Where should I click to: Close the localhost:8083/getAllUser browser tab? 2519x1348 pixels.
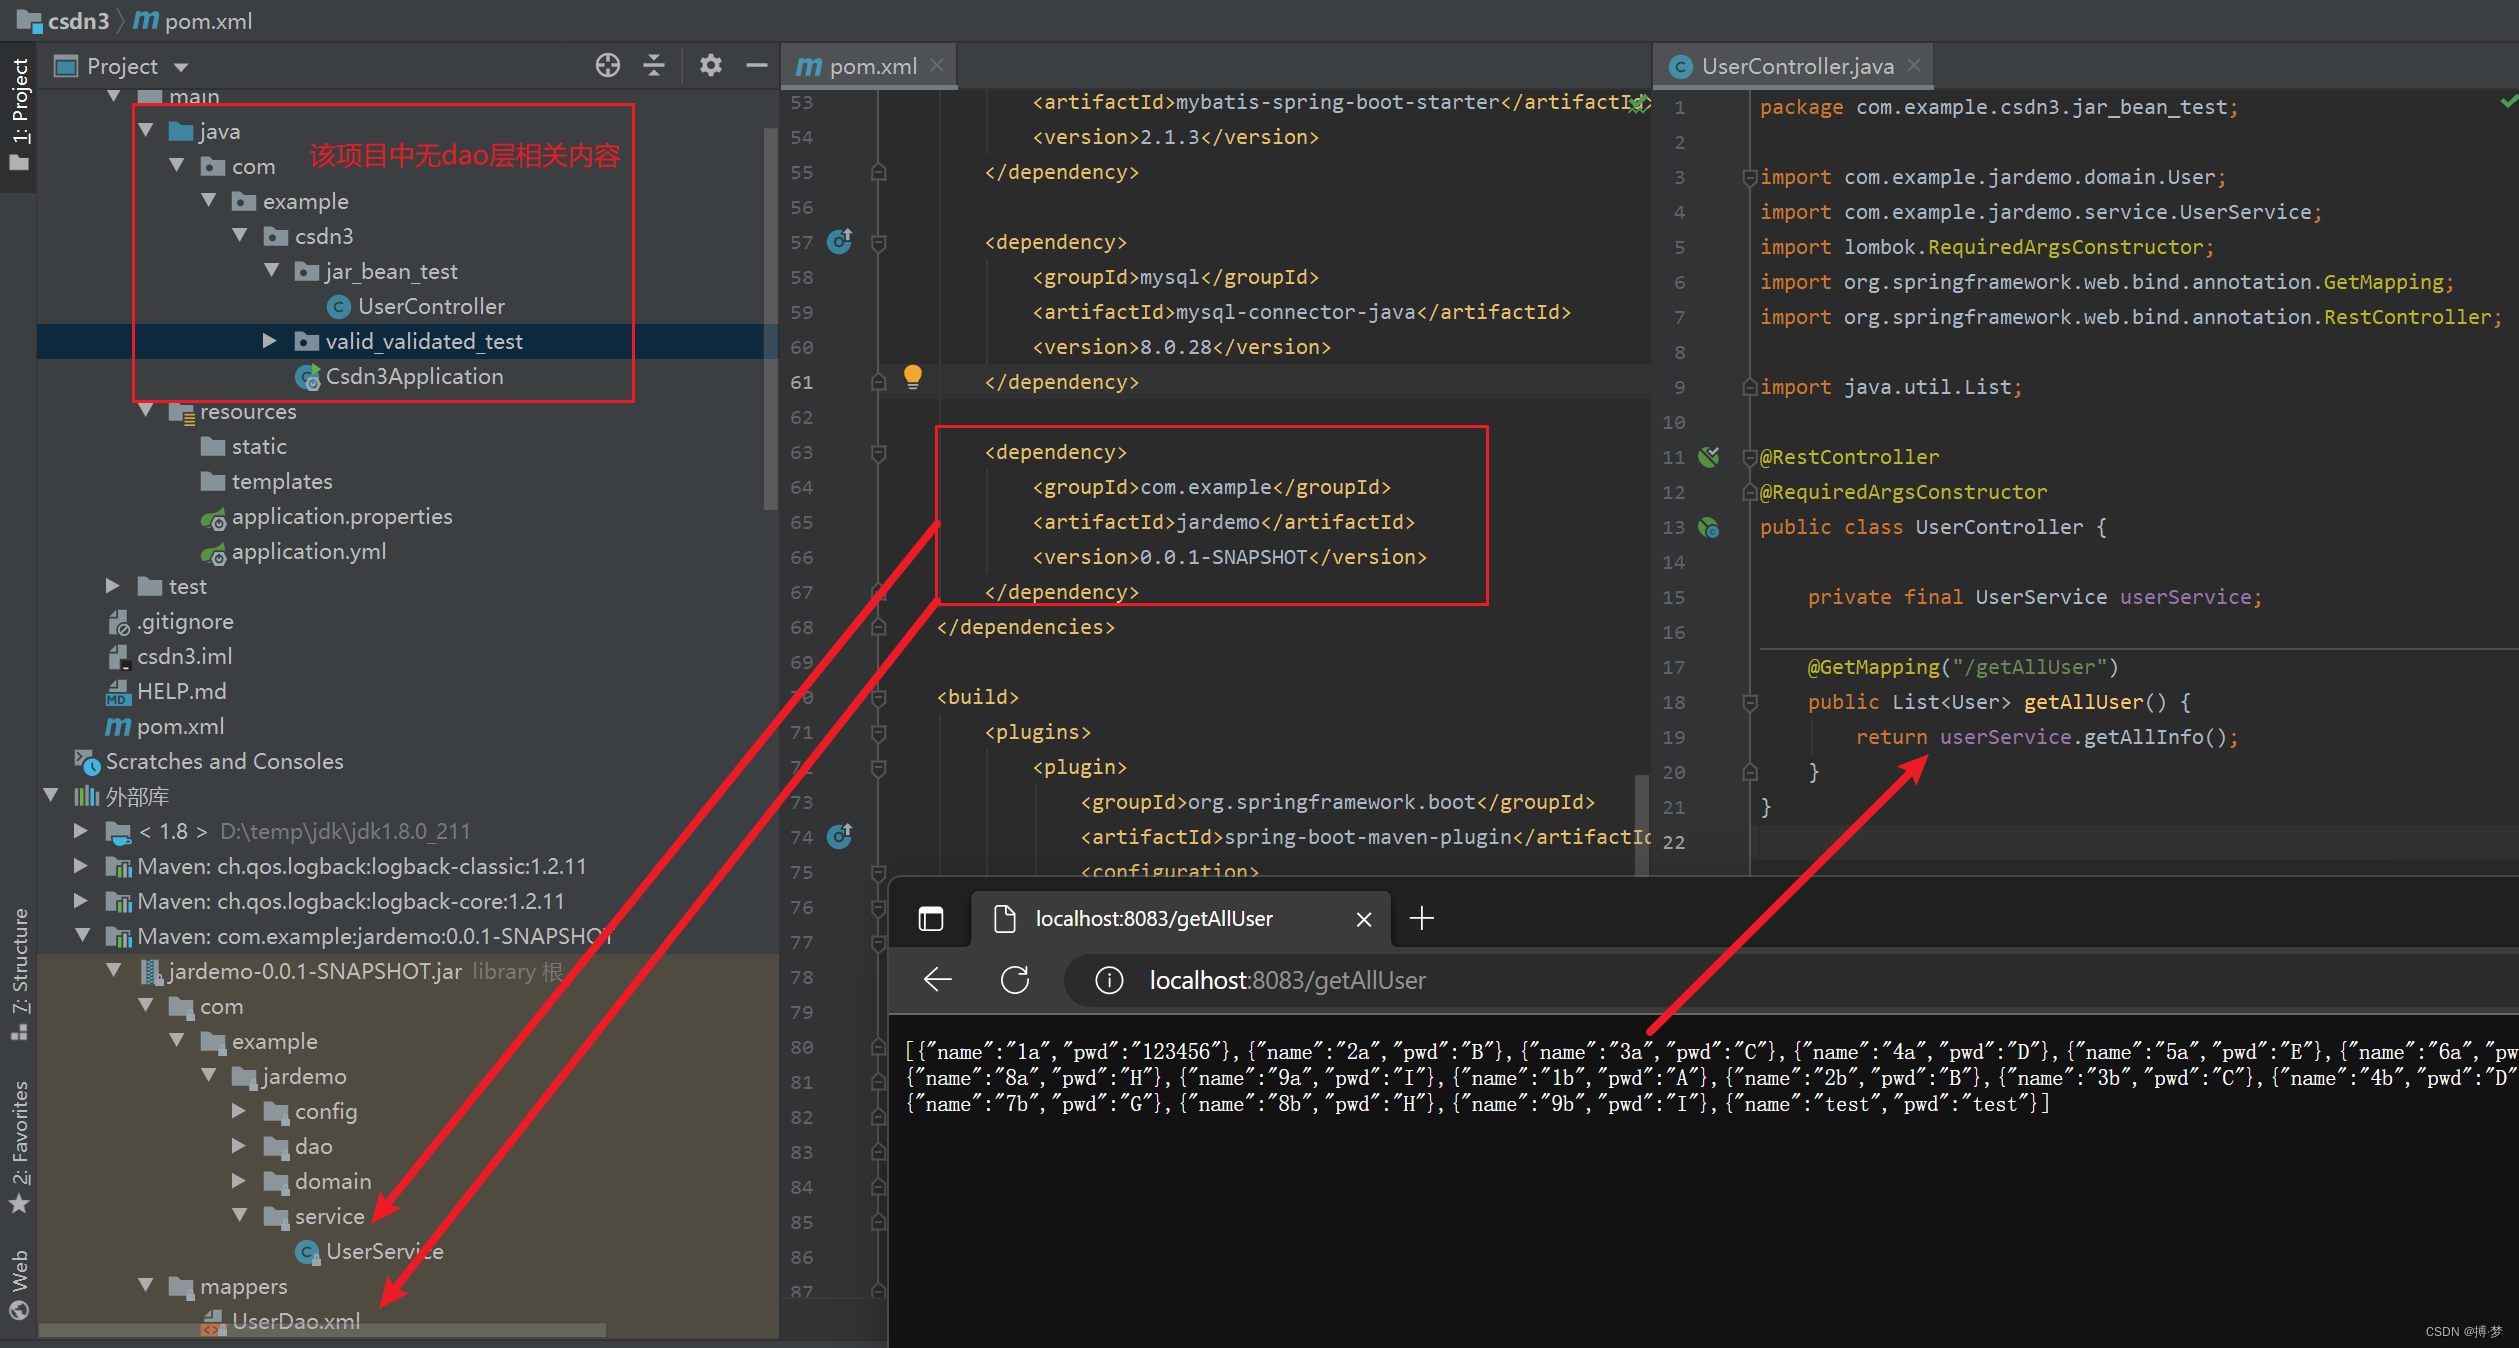pyautogui.click(x=1363, y=919)
